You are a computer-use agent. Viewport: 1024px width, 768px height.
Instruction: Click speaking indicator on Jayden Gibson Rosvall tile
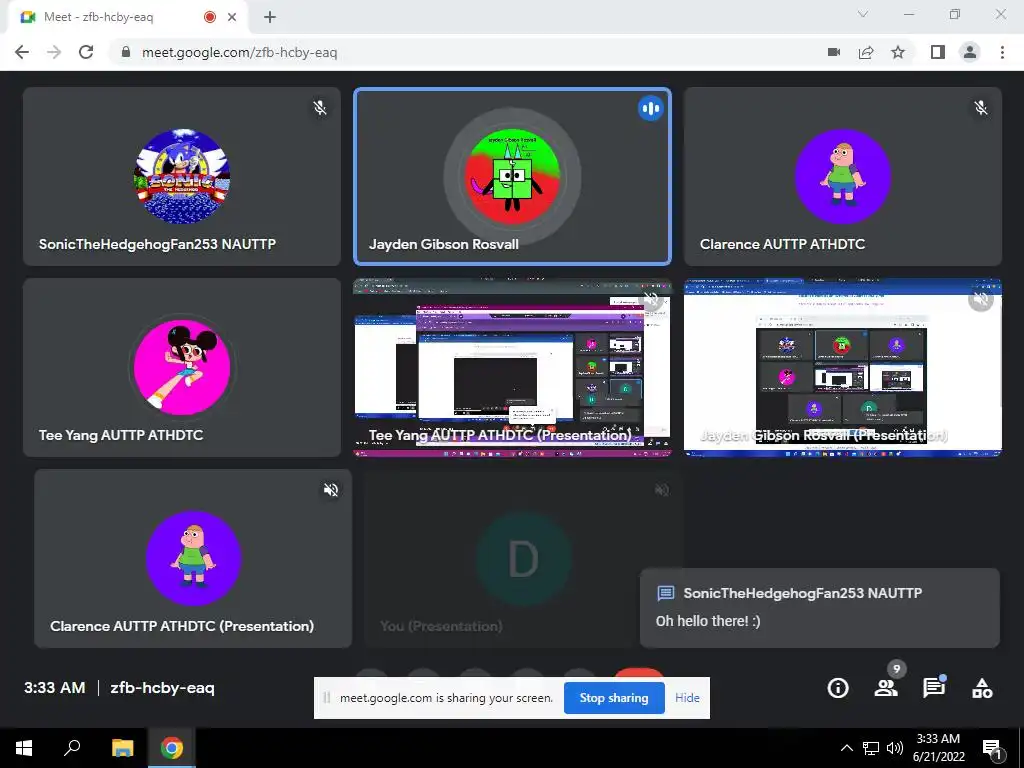(650, 108)
